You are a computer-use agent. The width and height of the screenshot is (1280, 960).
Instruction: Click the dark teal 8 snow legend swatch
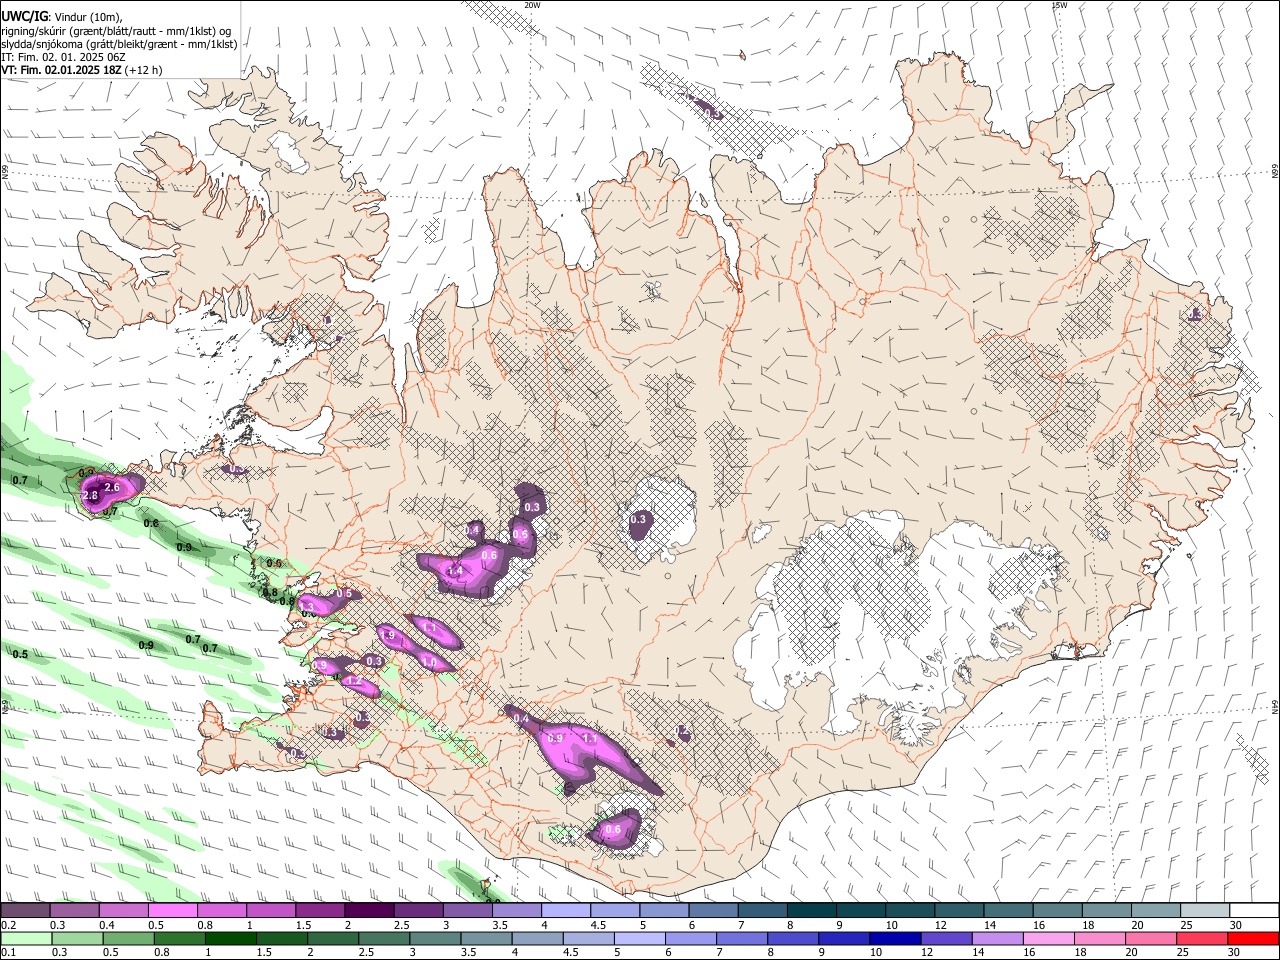pos(812,911)
